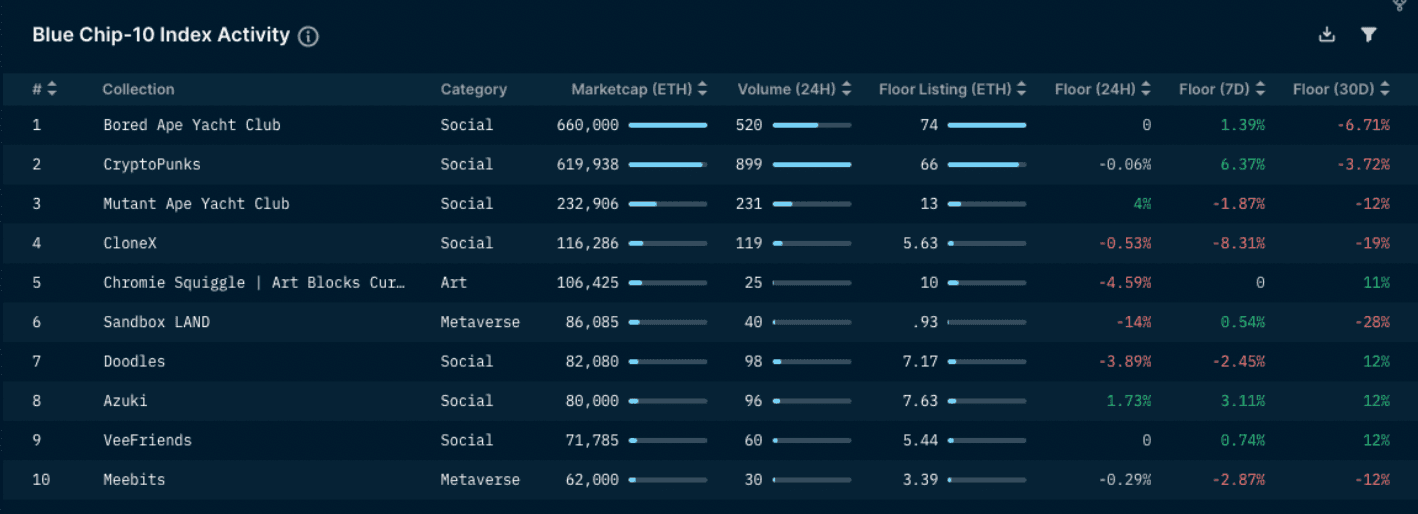Click Metaverse category in Meebits row
The width and height of the screenshot is (1418, 514).
(480, 480)
